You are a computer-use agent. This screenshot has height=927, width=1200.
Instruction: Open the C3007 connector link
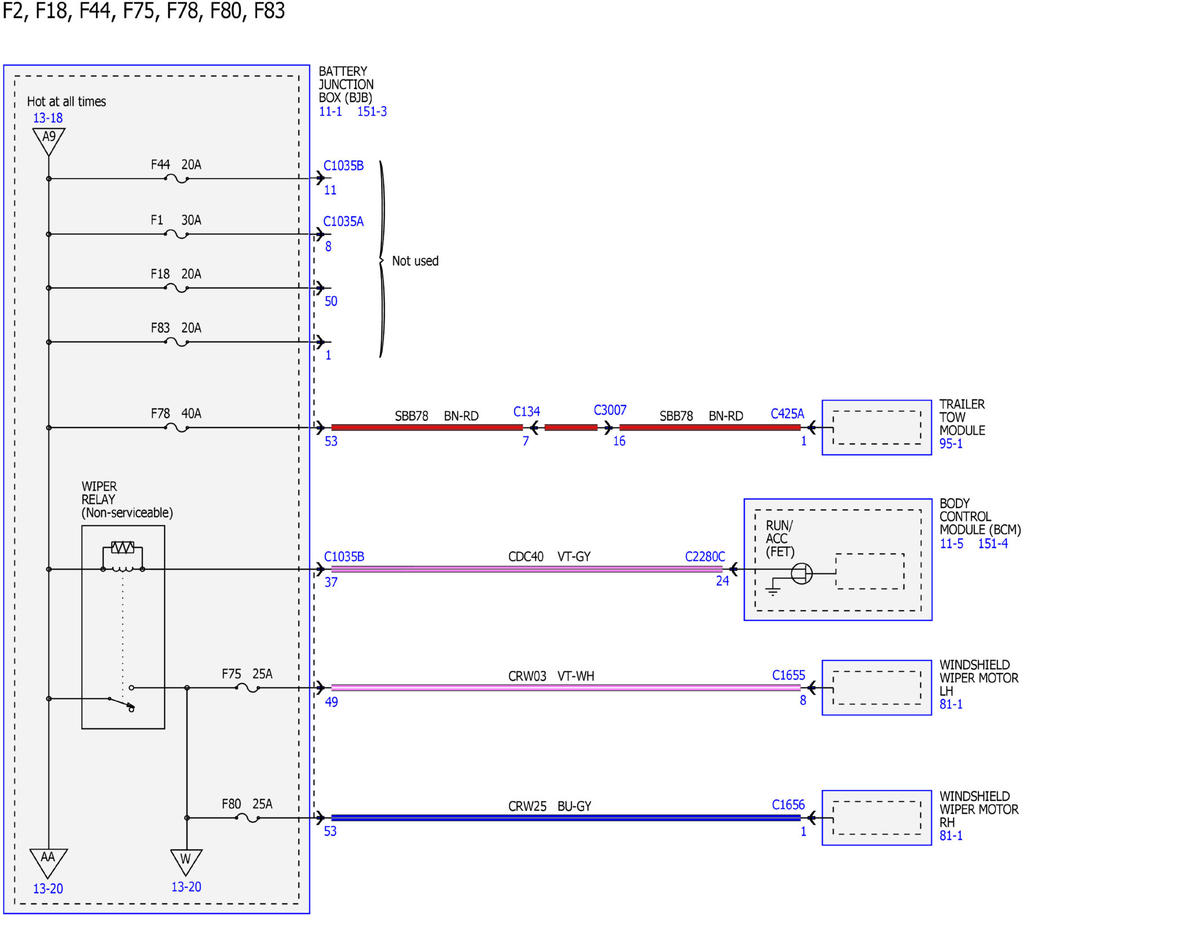(610, 411)
